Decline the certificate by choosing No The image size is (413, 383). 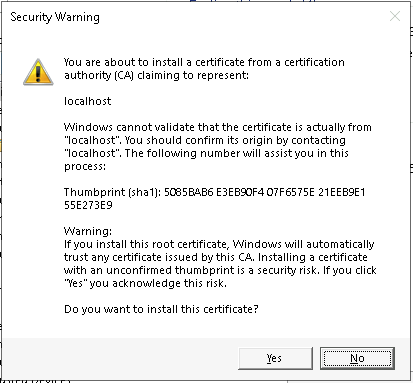tap(357, 358)
